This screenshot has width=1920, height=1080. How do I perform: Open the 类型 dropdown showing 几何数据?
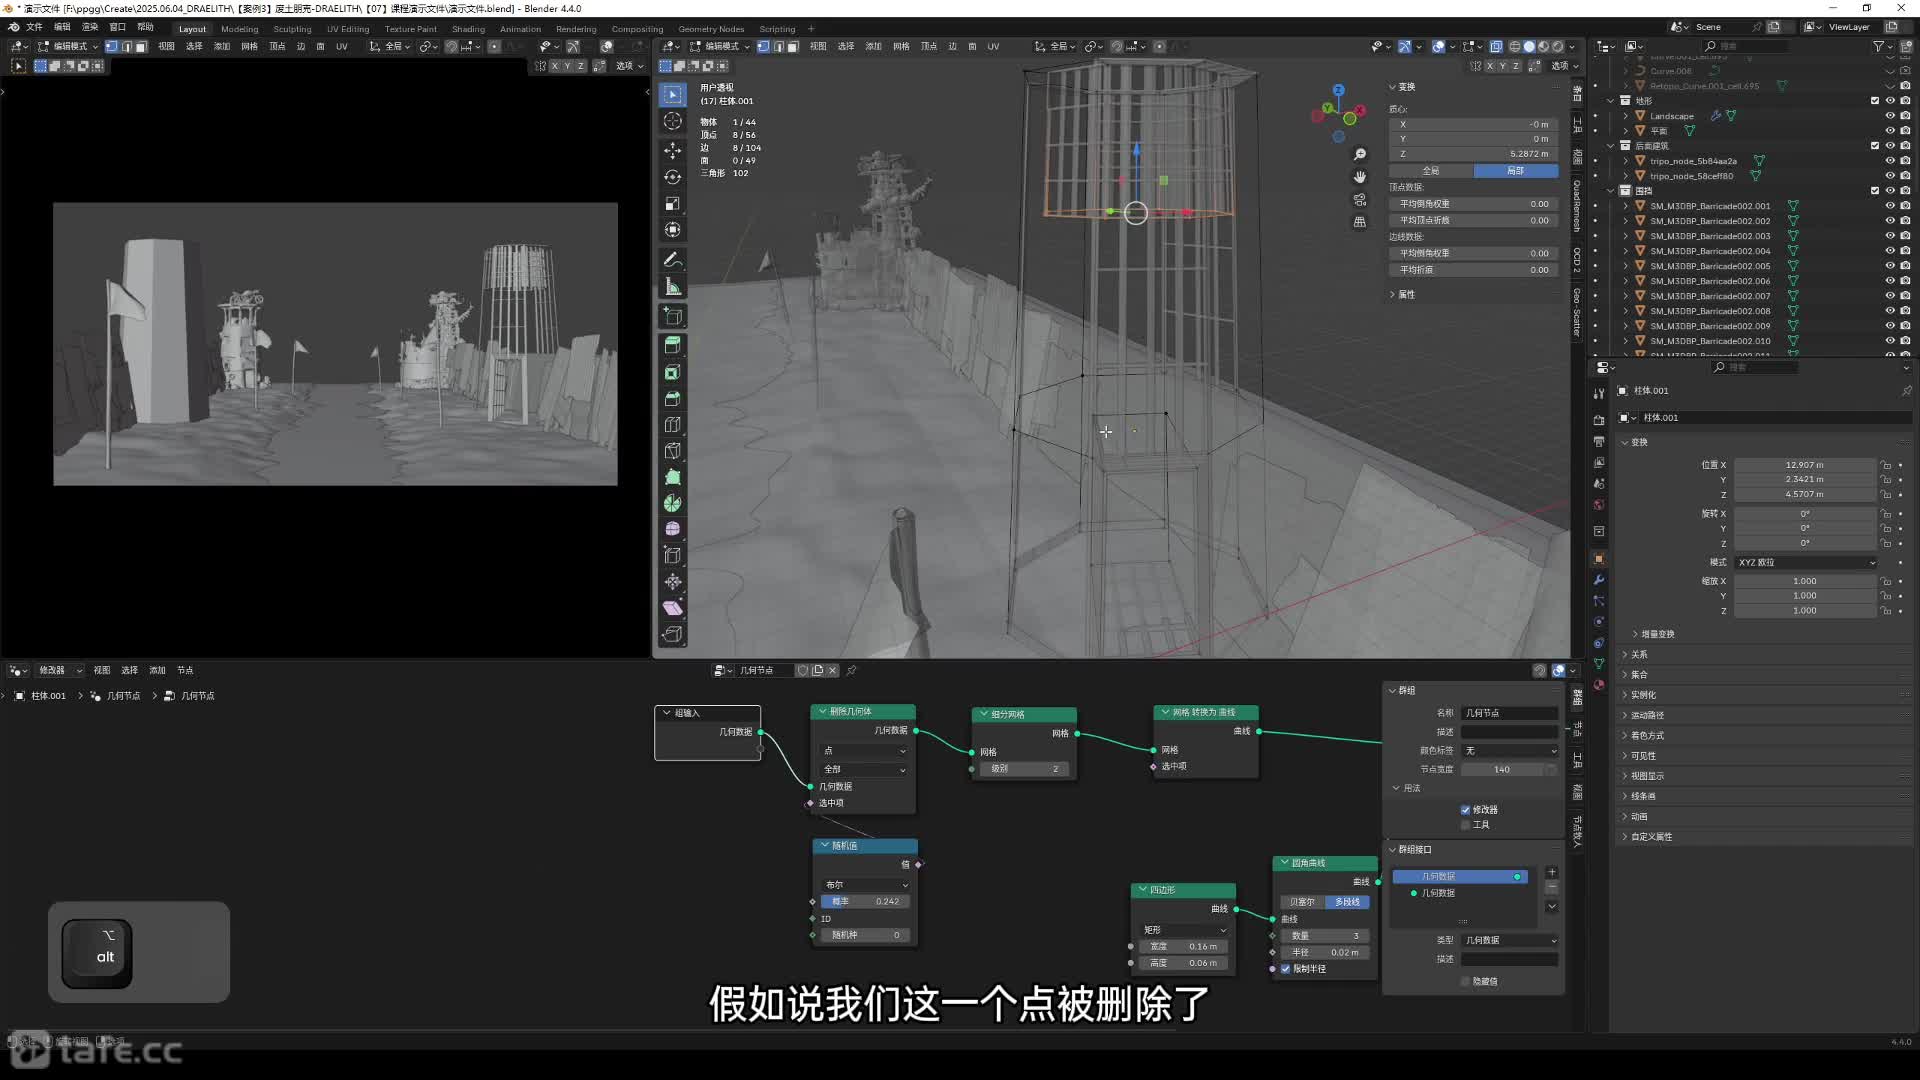(x=1510, y=941)
